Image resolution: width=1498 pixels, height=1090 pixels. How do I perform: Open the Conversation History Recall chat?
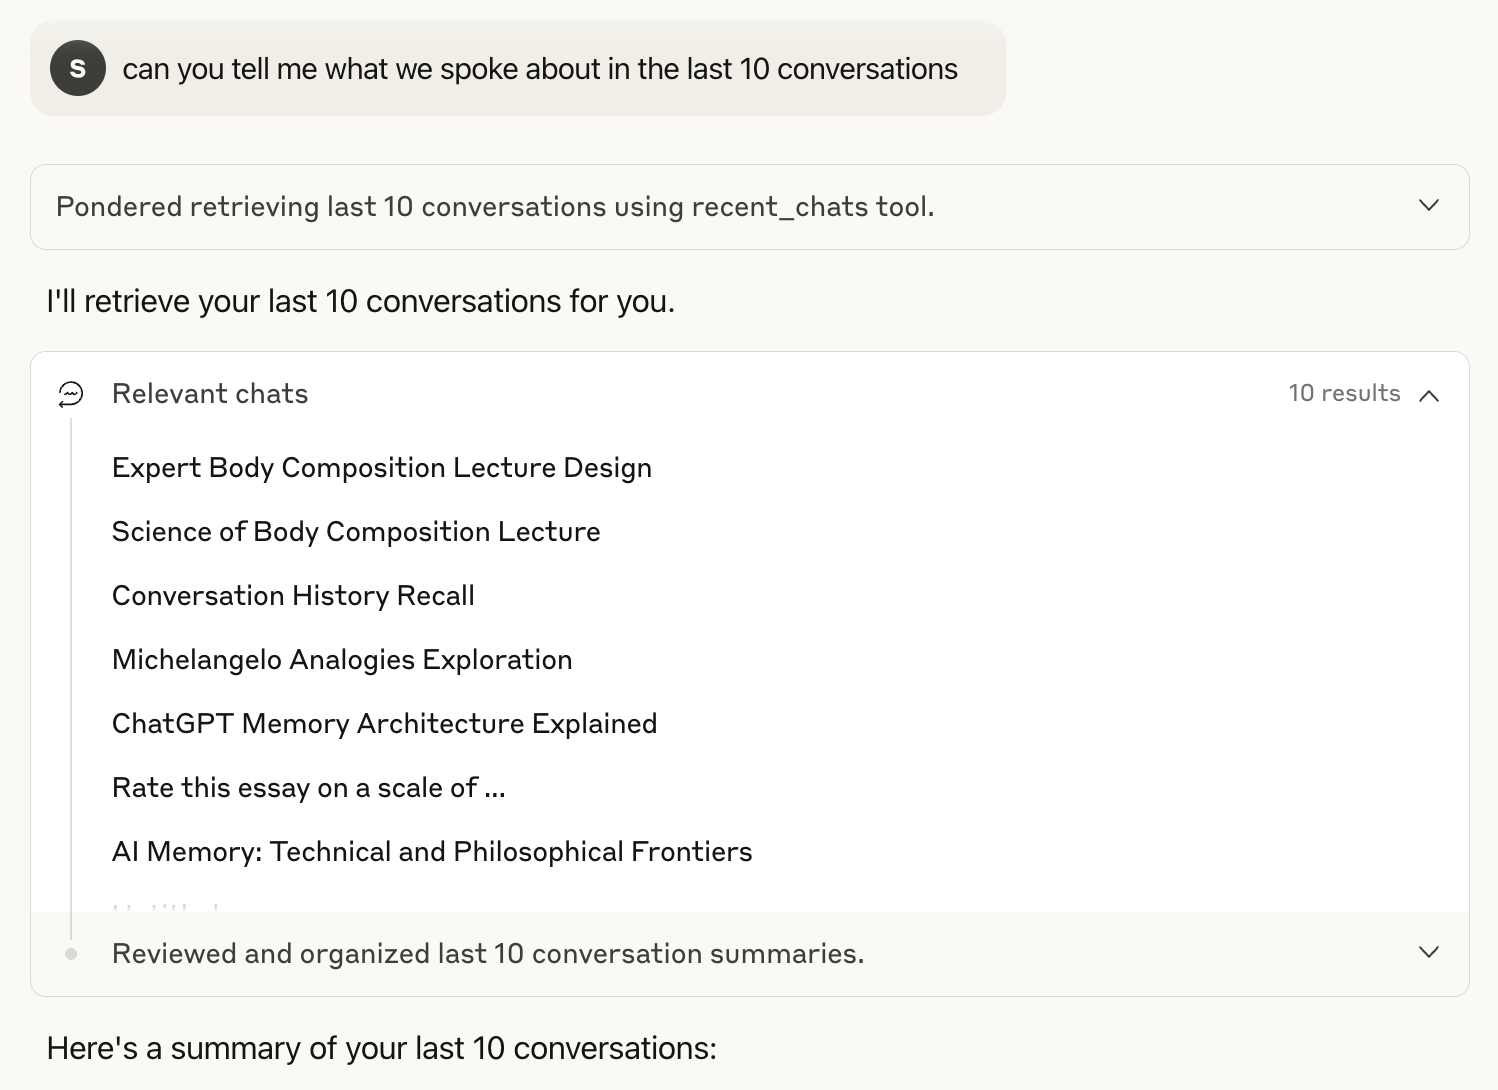tap(293, 596)
